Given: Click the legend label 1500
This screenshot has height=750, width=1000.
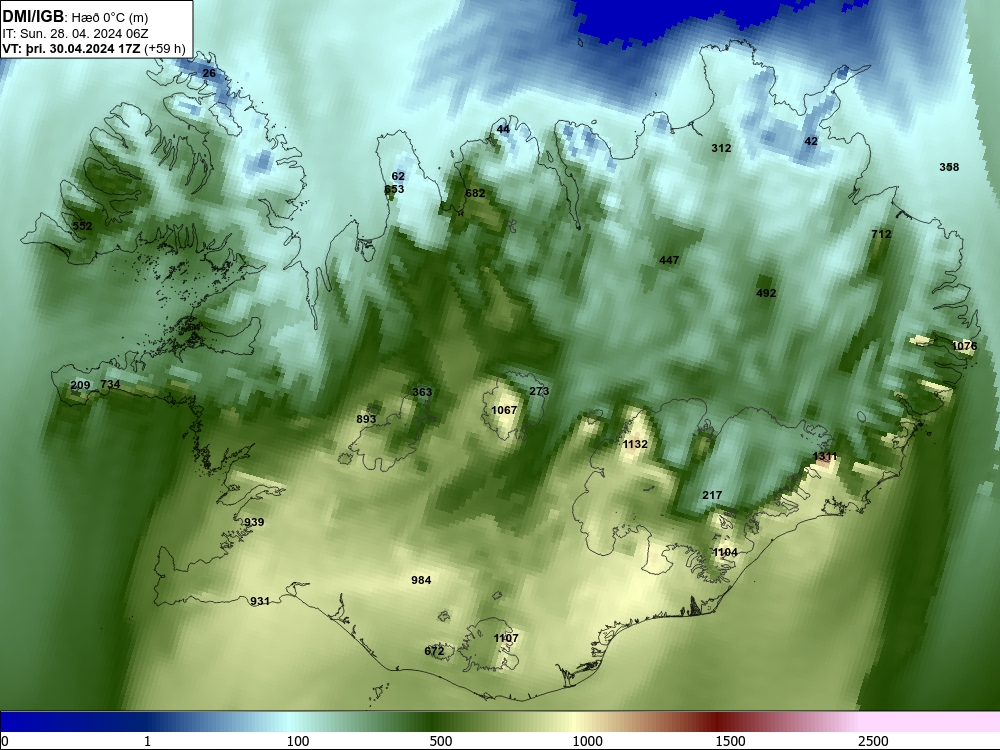Looking at the screenshot, I should (730, 741).
